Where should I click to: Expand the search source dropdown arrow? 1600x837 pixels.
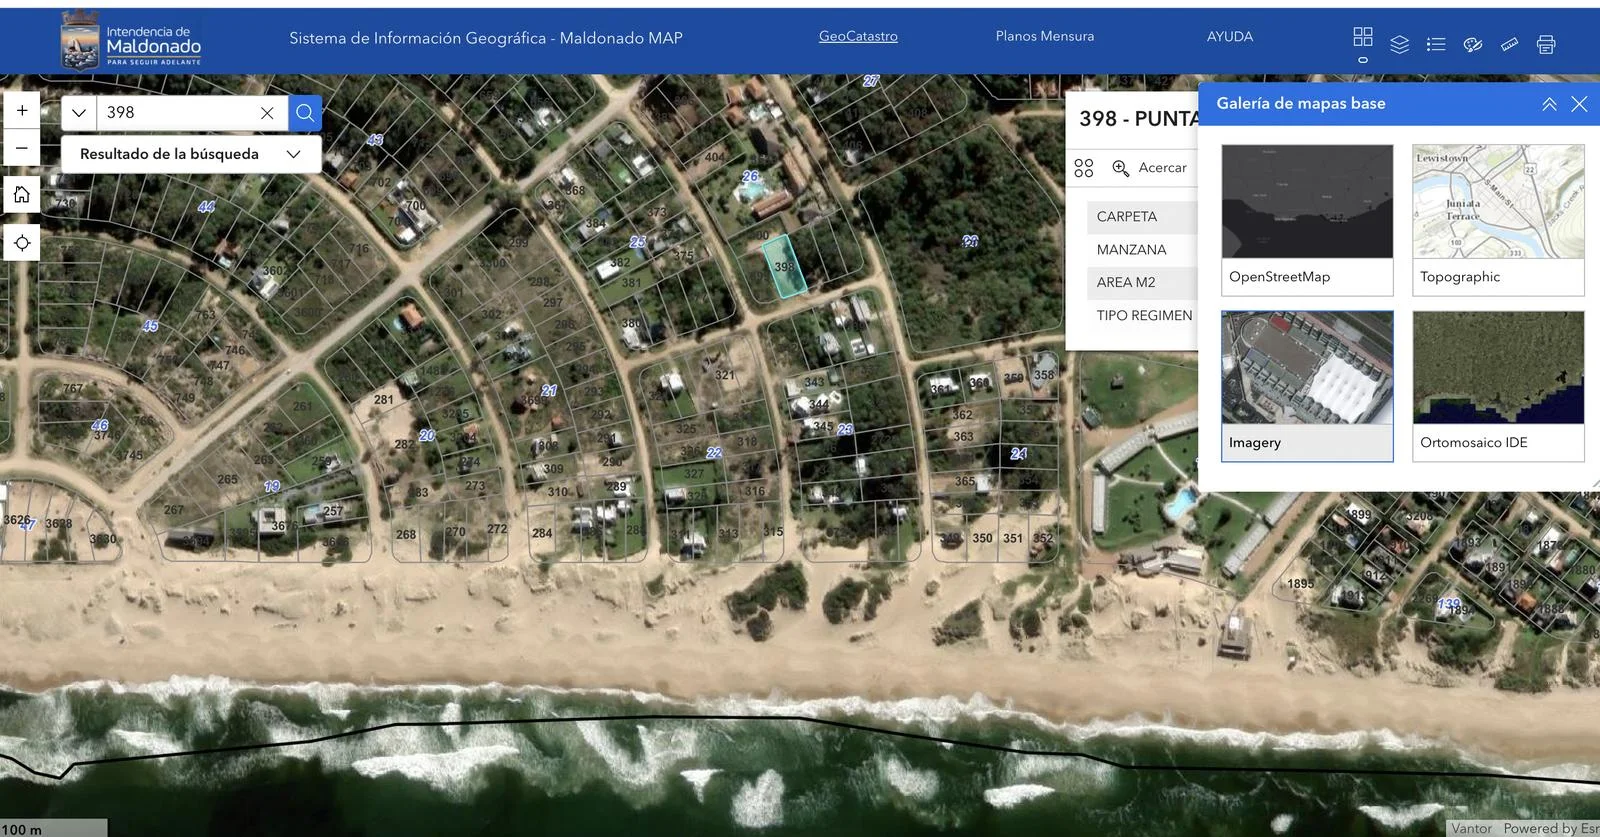coord(79,113)
